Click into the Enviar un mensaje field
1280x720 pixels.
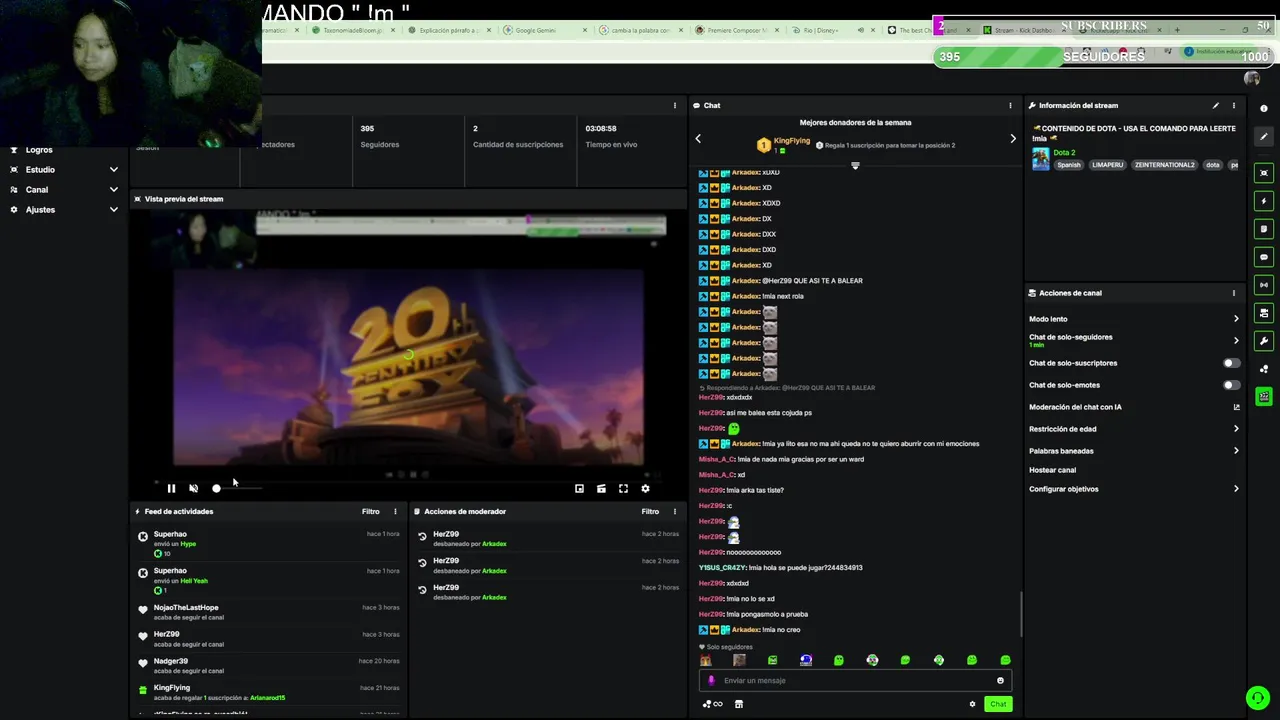point(855,681)
